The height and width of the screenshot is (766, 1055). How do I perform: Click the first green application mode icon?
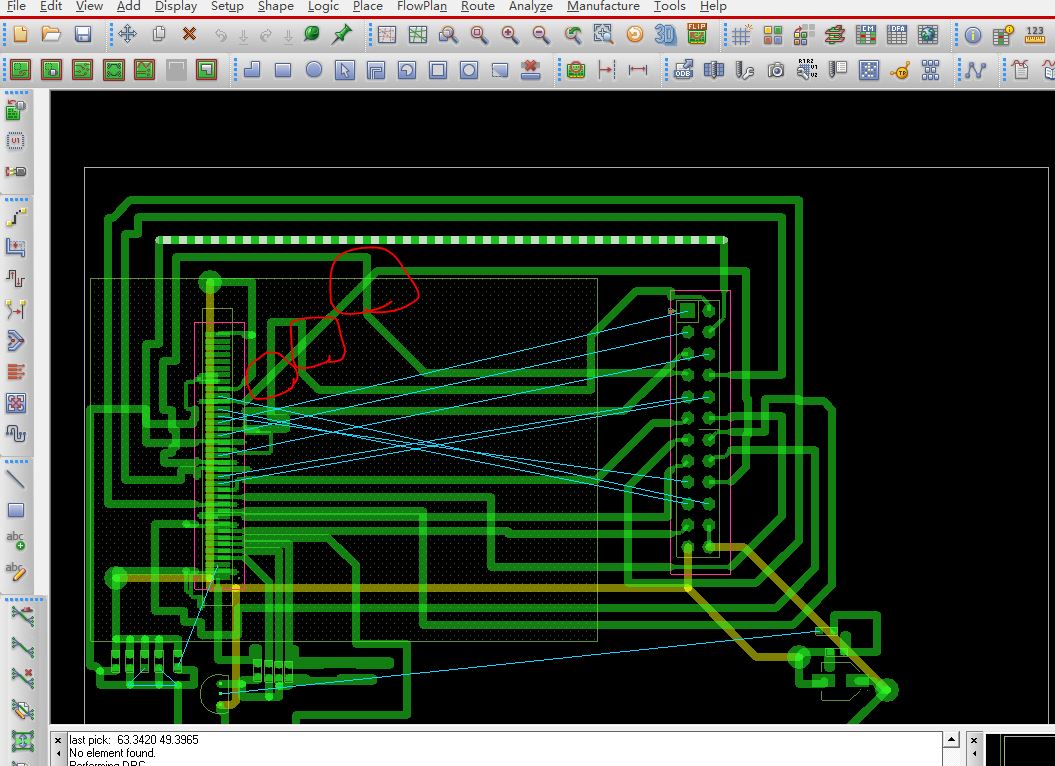pyautogui.click(x=20, y=69)
